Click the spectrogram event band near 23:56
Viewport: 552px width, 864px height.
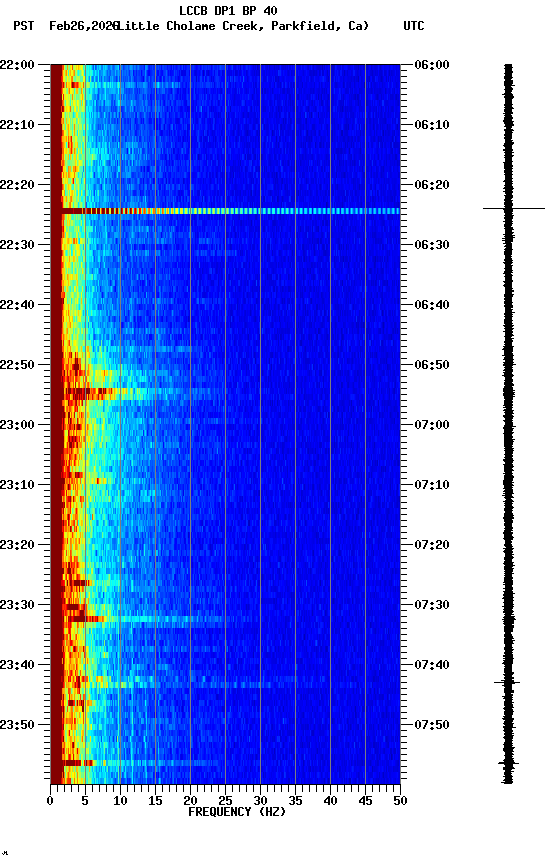(x=135, y=763)
